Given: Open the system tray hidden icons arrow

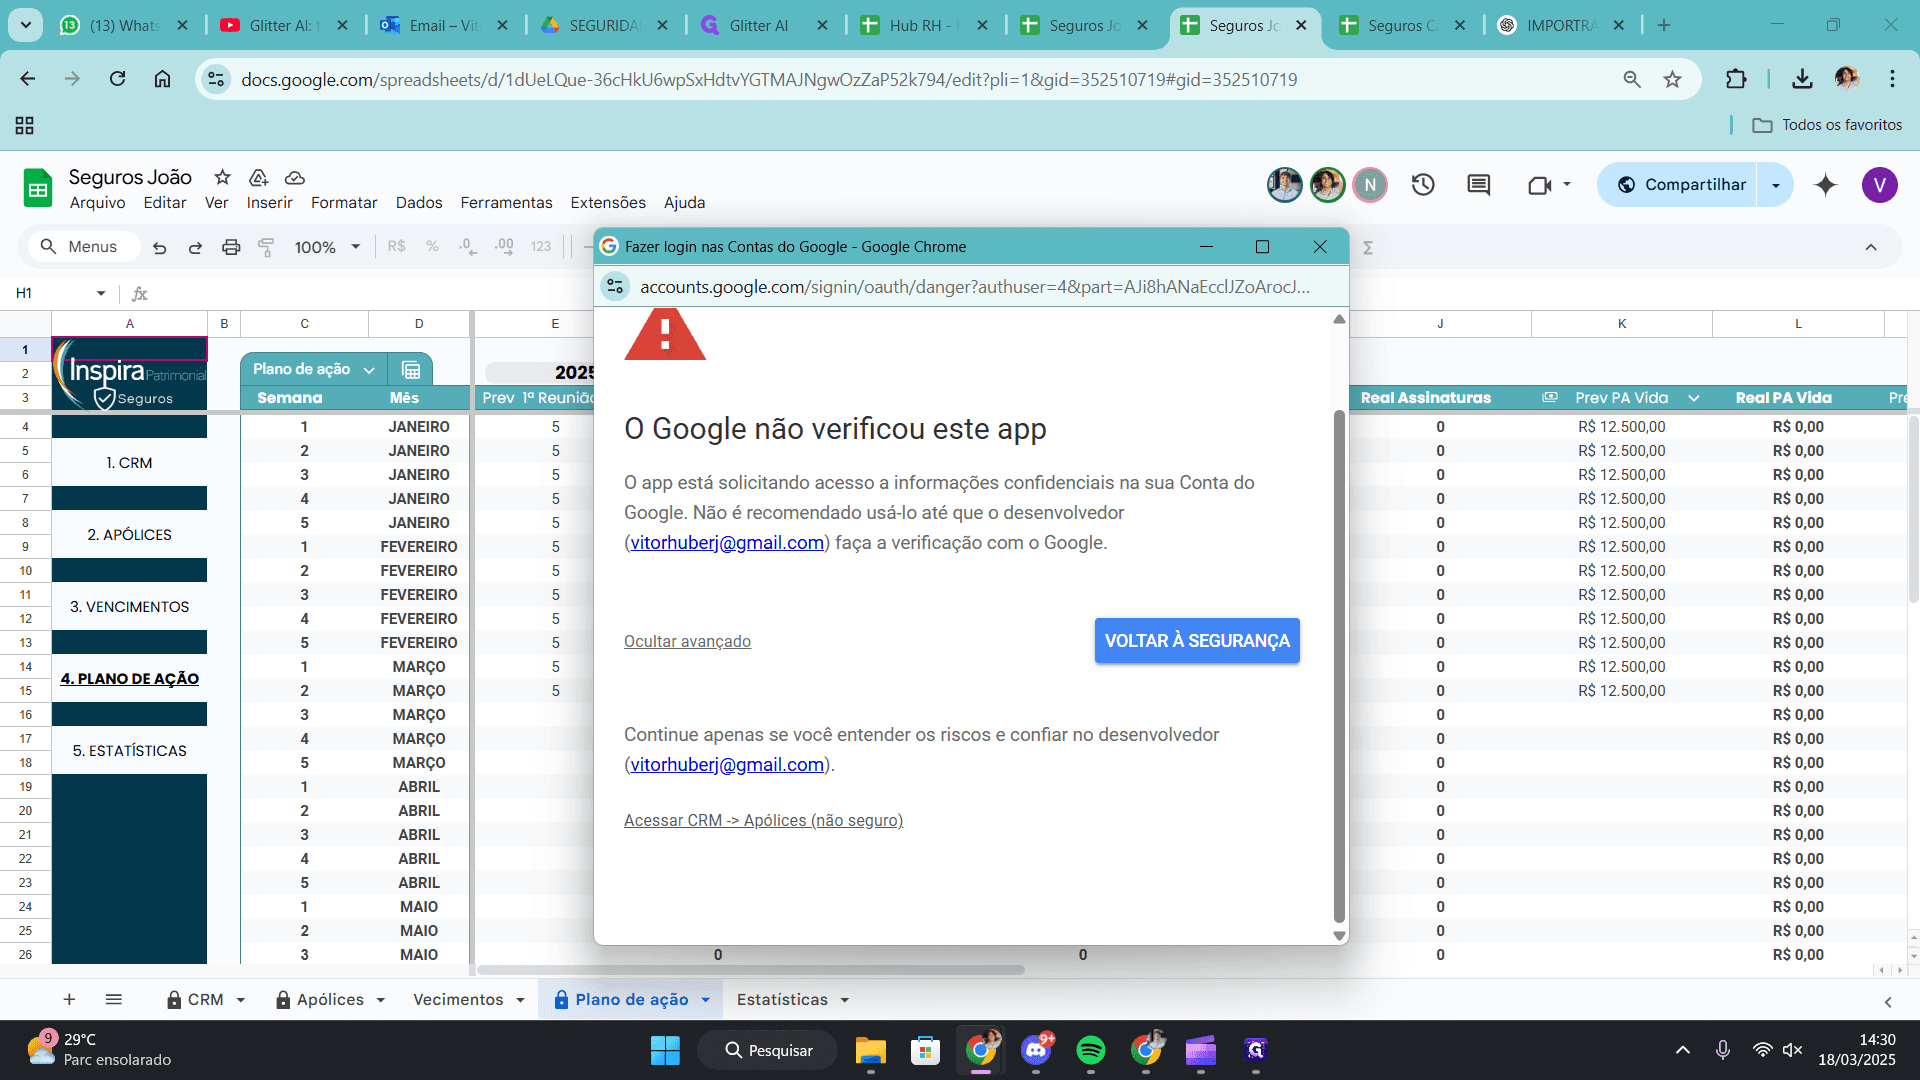Looking at the screenshot, I should [x=1682, y=1050].
